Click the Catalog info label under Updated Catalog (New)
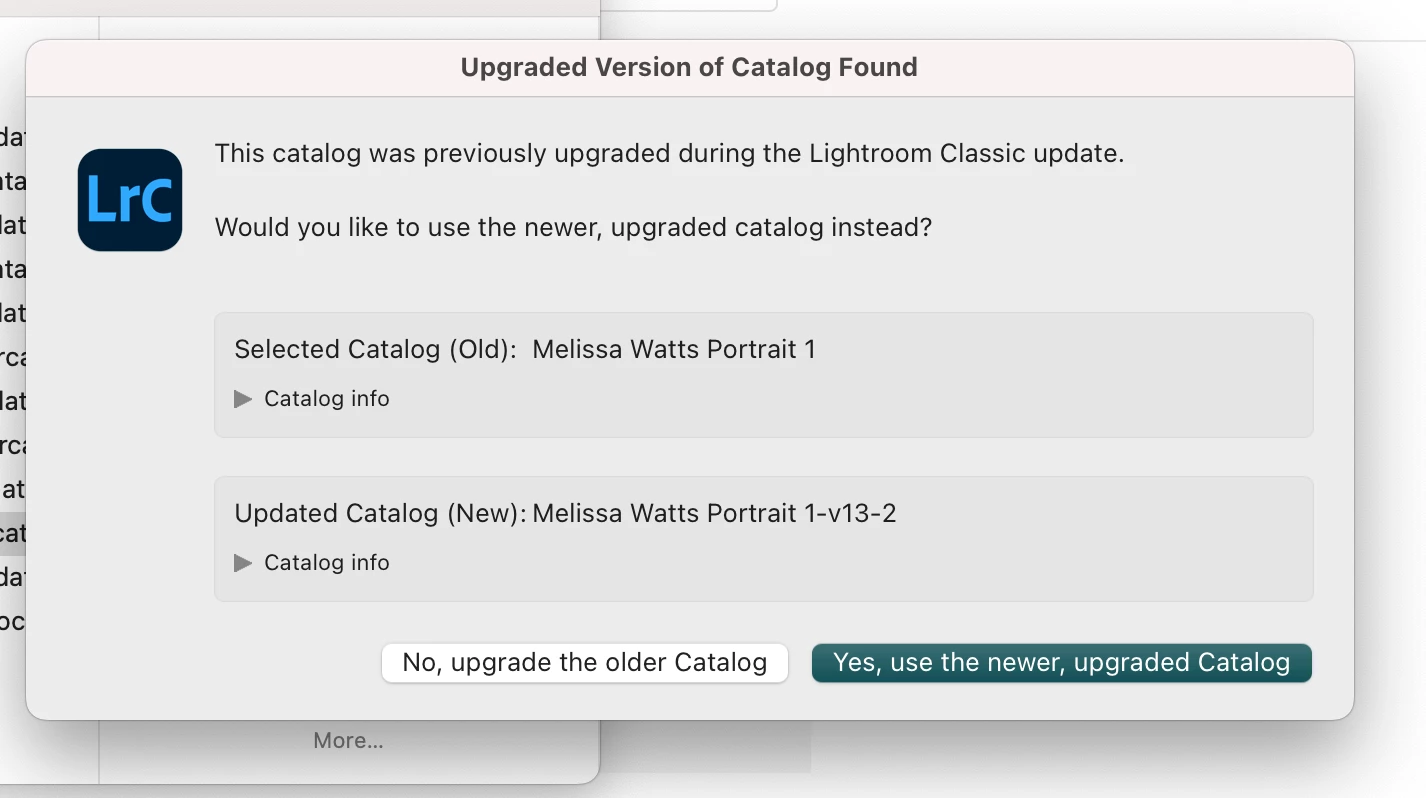 [x=327, y=563]
